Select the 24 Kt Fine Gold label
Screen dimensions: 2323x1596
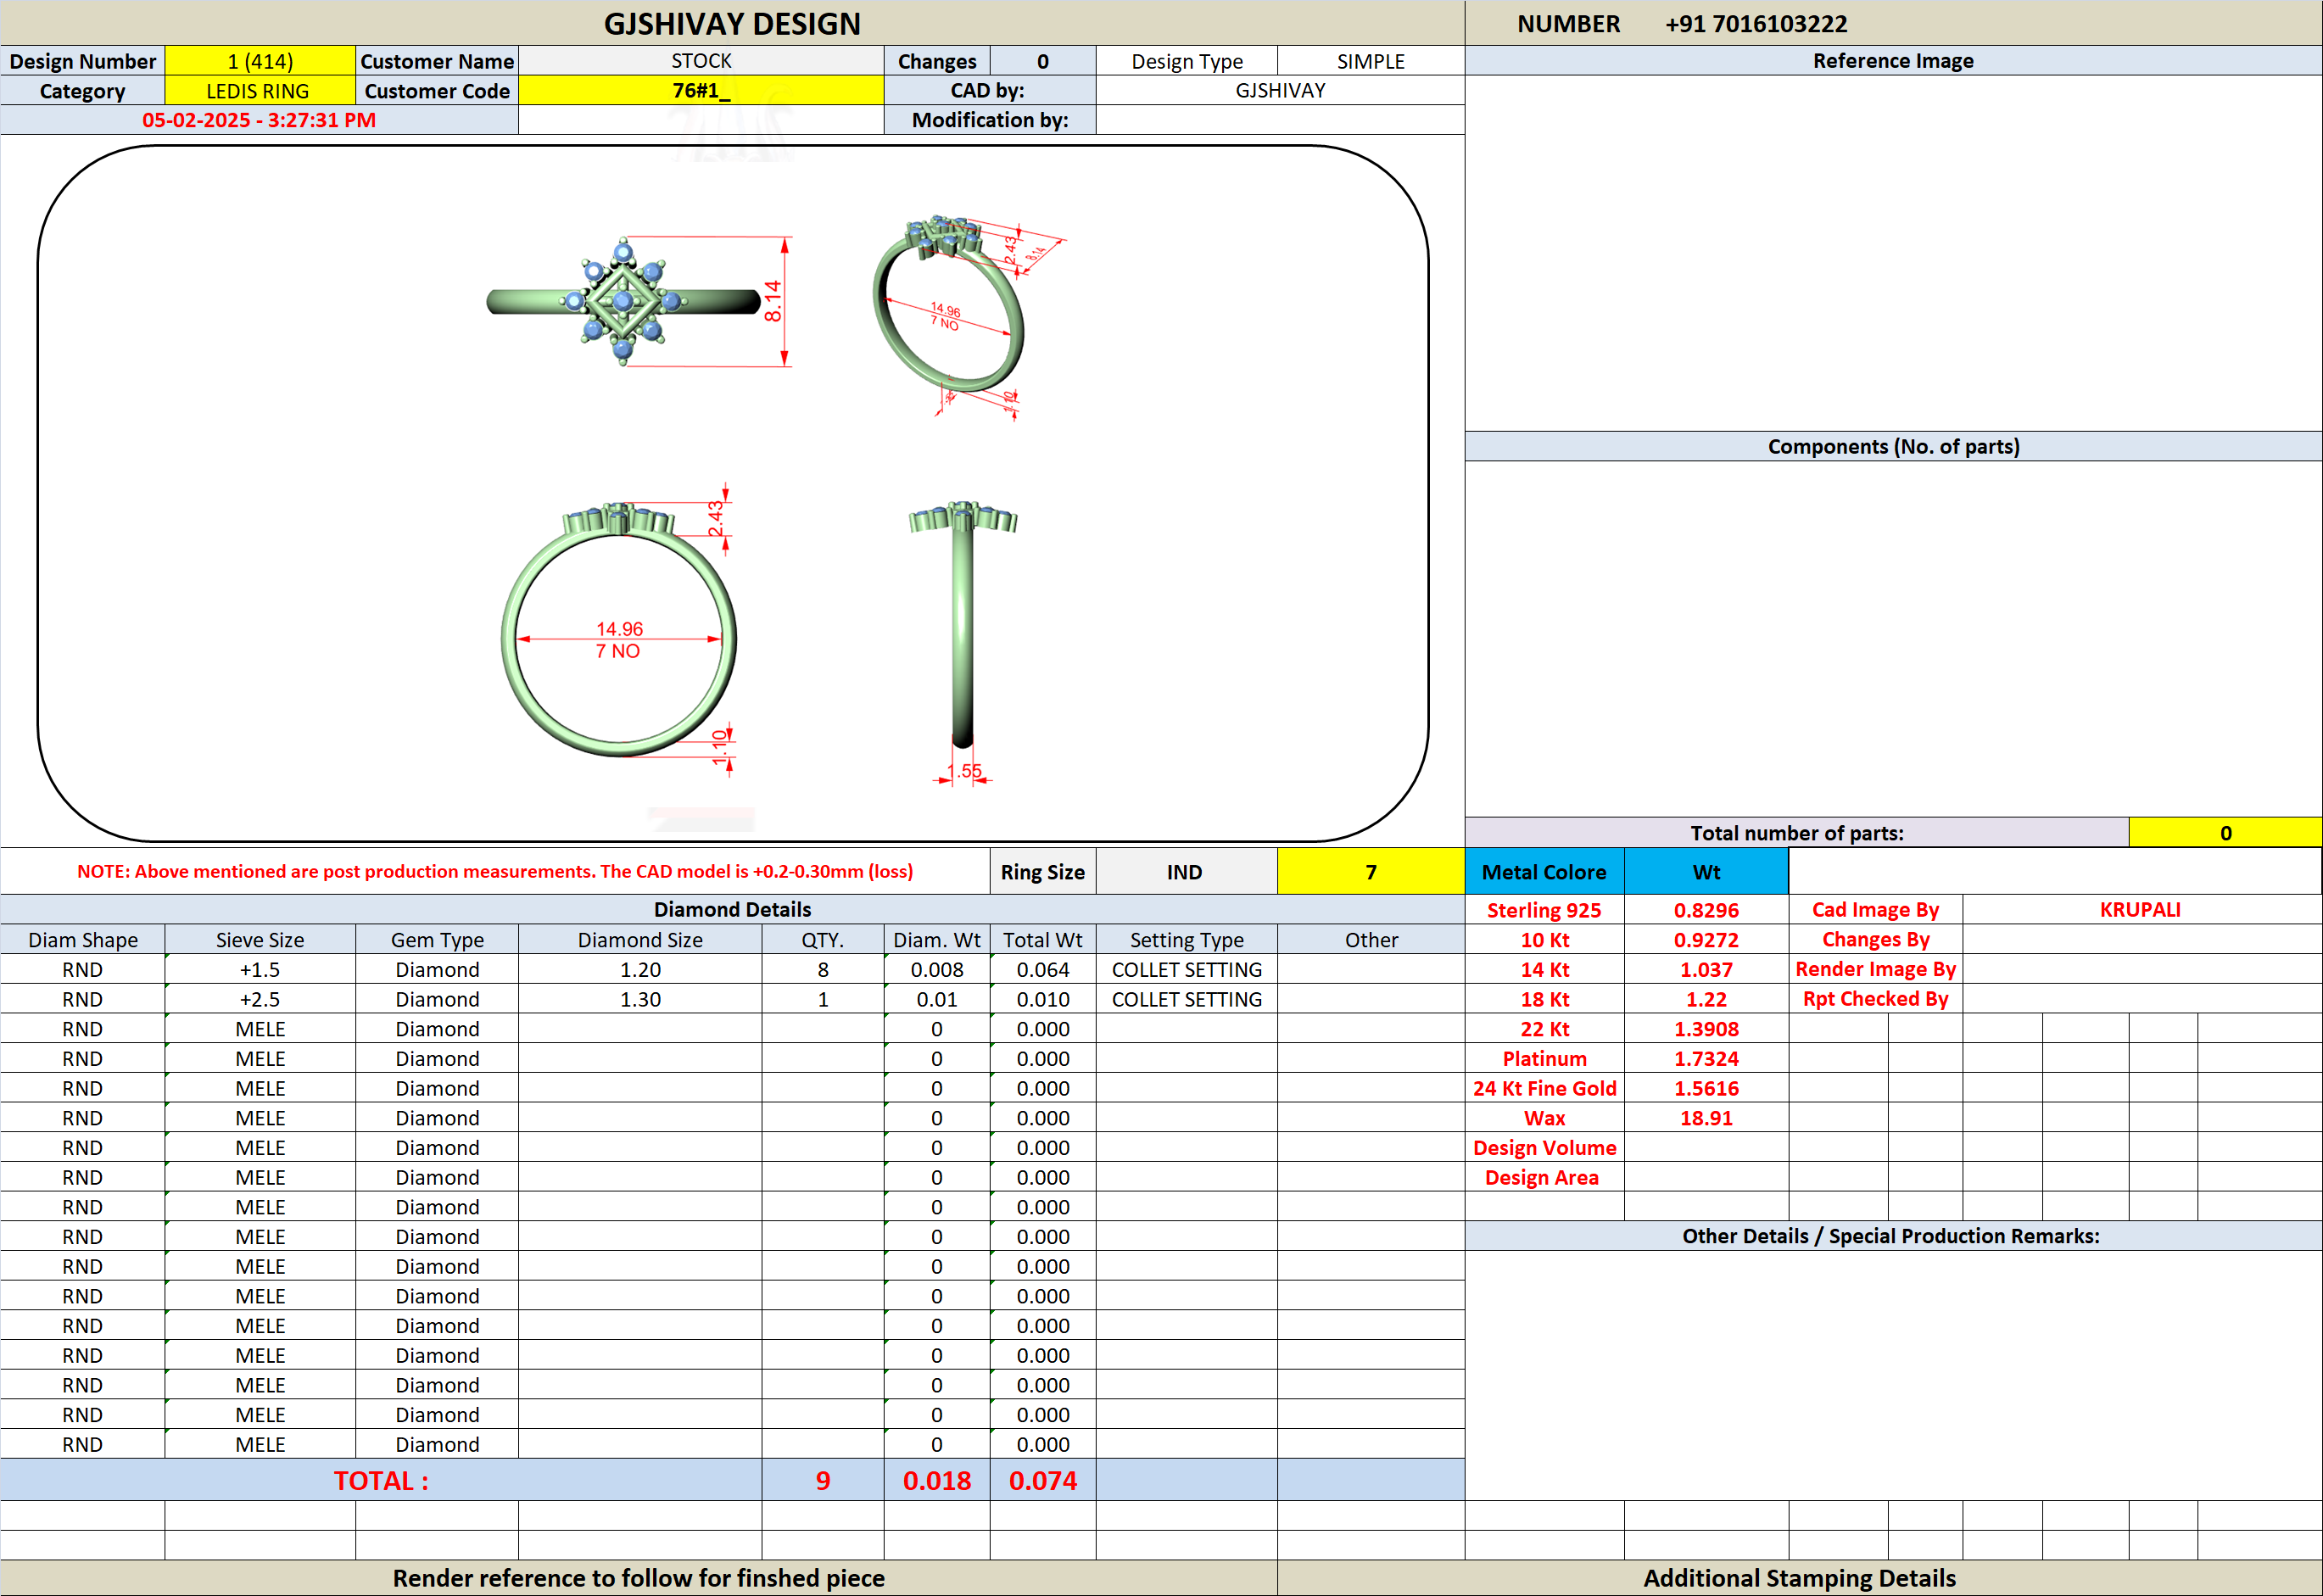[x=1544, y=1088]
